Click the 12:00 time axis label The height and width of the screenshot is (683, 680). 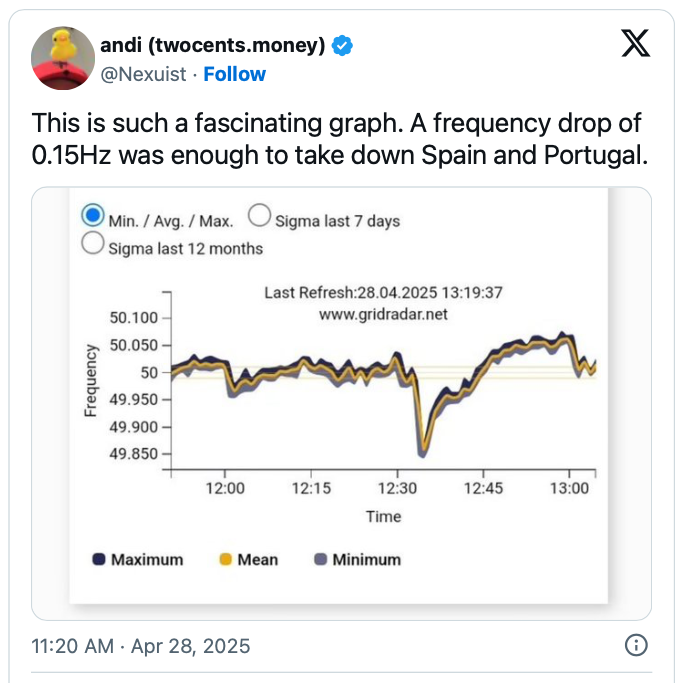coord(225,488)
